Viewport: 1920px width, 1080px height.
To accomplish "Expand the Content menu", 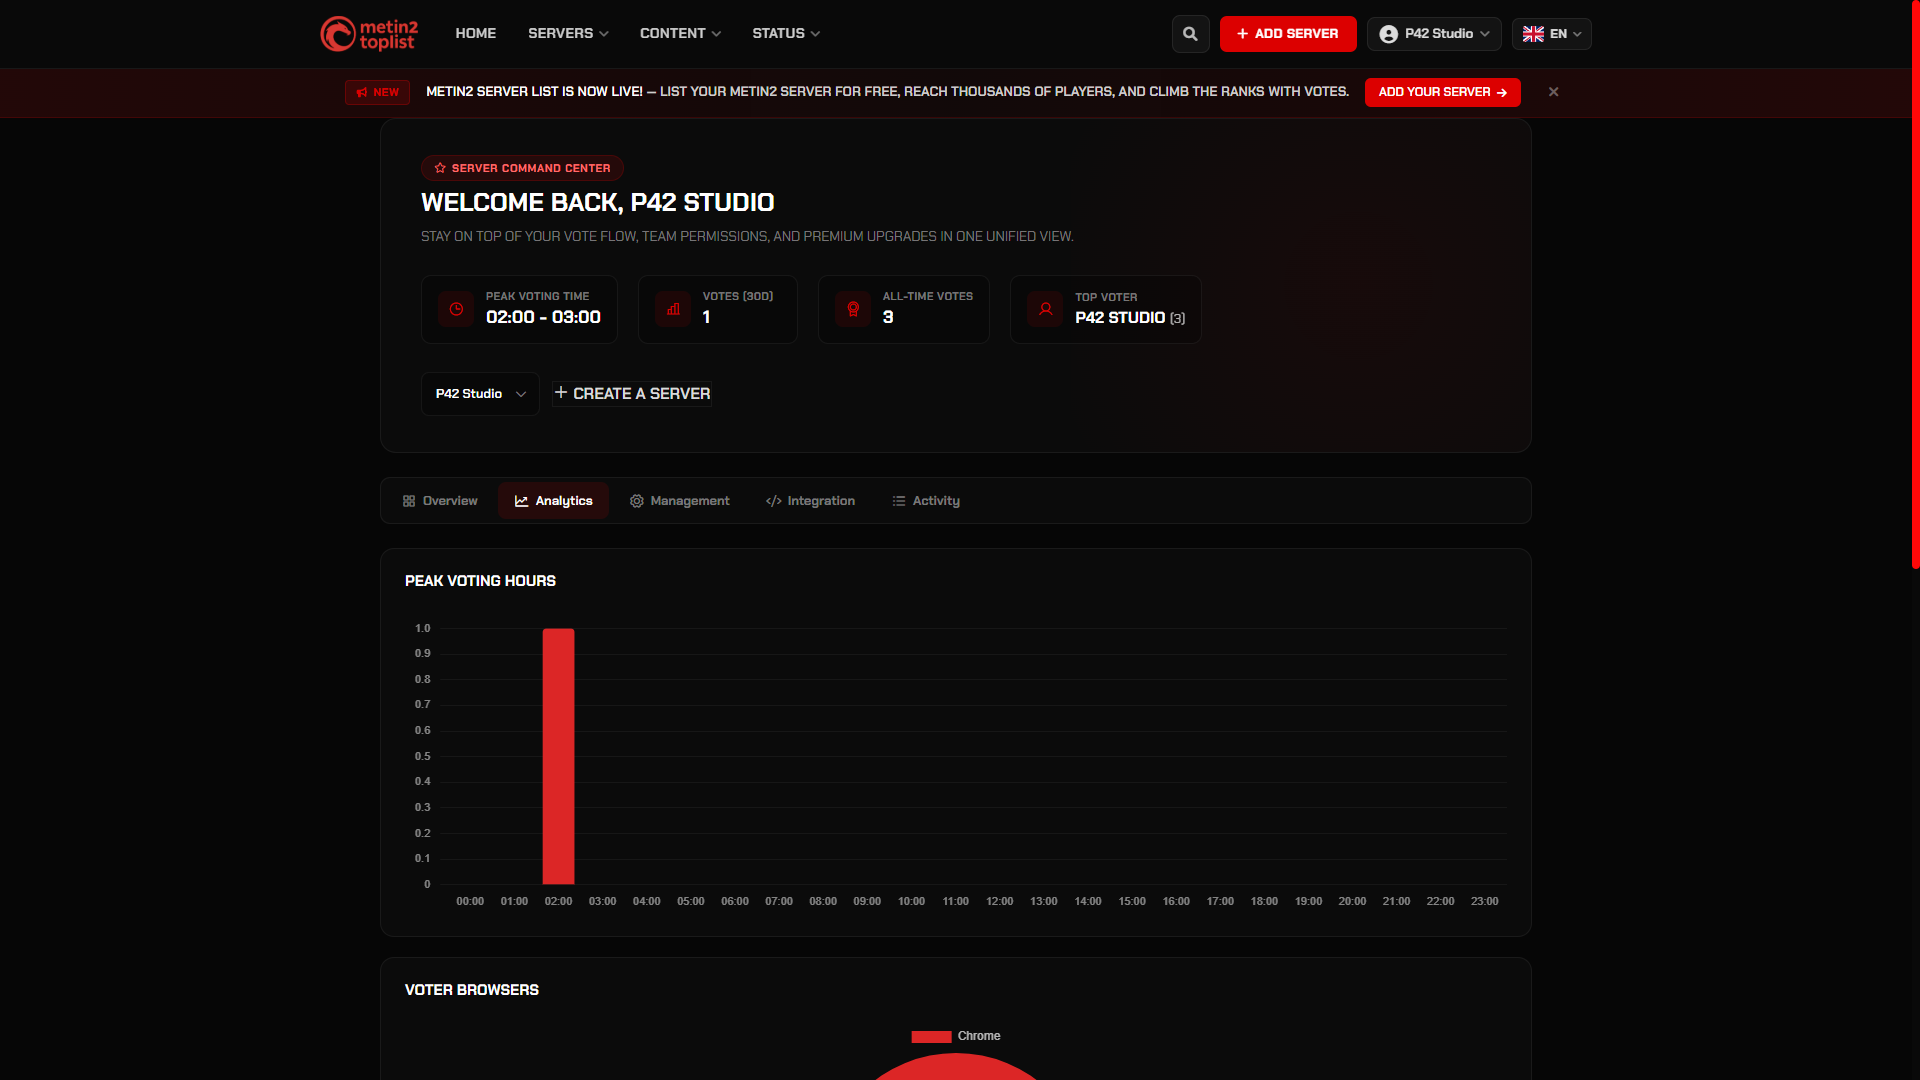I will click(x=680, y=34).
